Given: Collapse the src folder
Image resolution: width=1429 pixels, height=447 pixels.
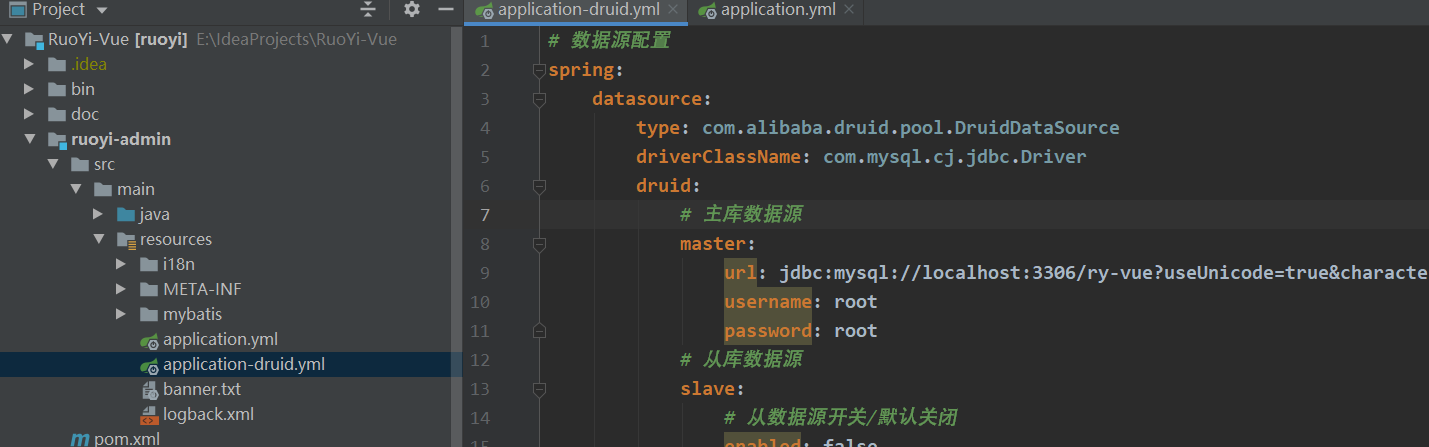Looking at the screenshot, I should click(53, 164).
